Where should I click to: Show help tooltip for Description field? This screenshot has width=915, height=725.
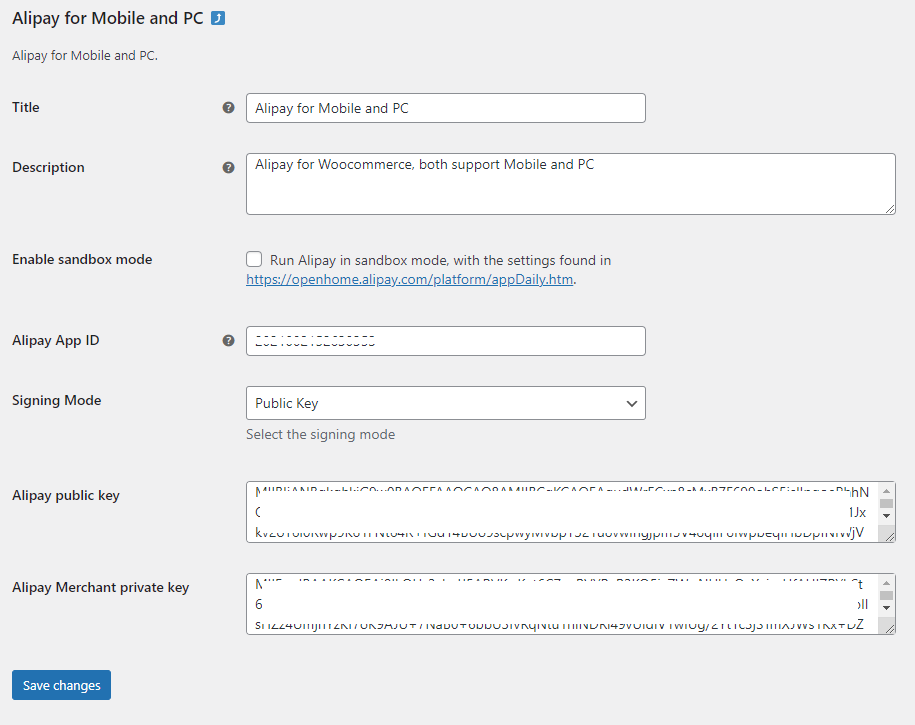point(228,168)
